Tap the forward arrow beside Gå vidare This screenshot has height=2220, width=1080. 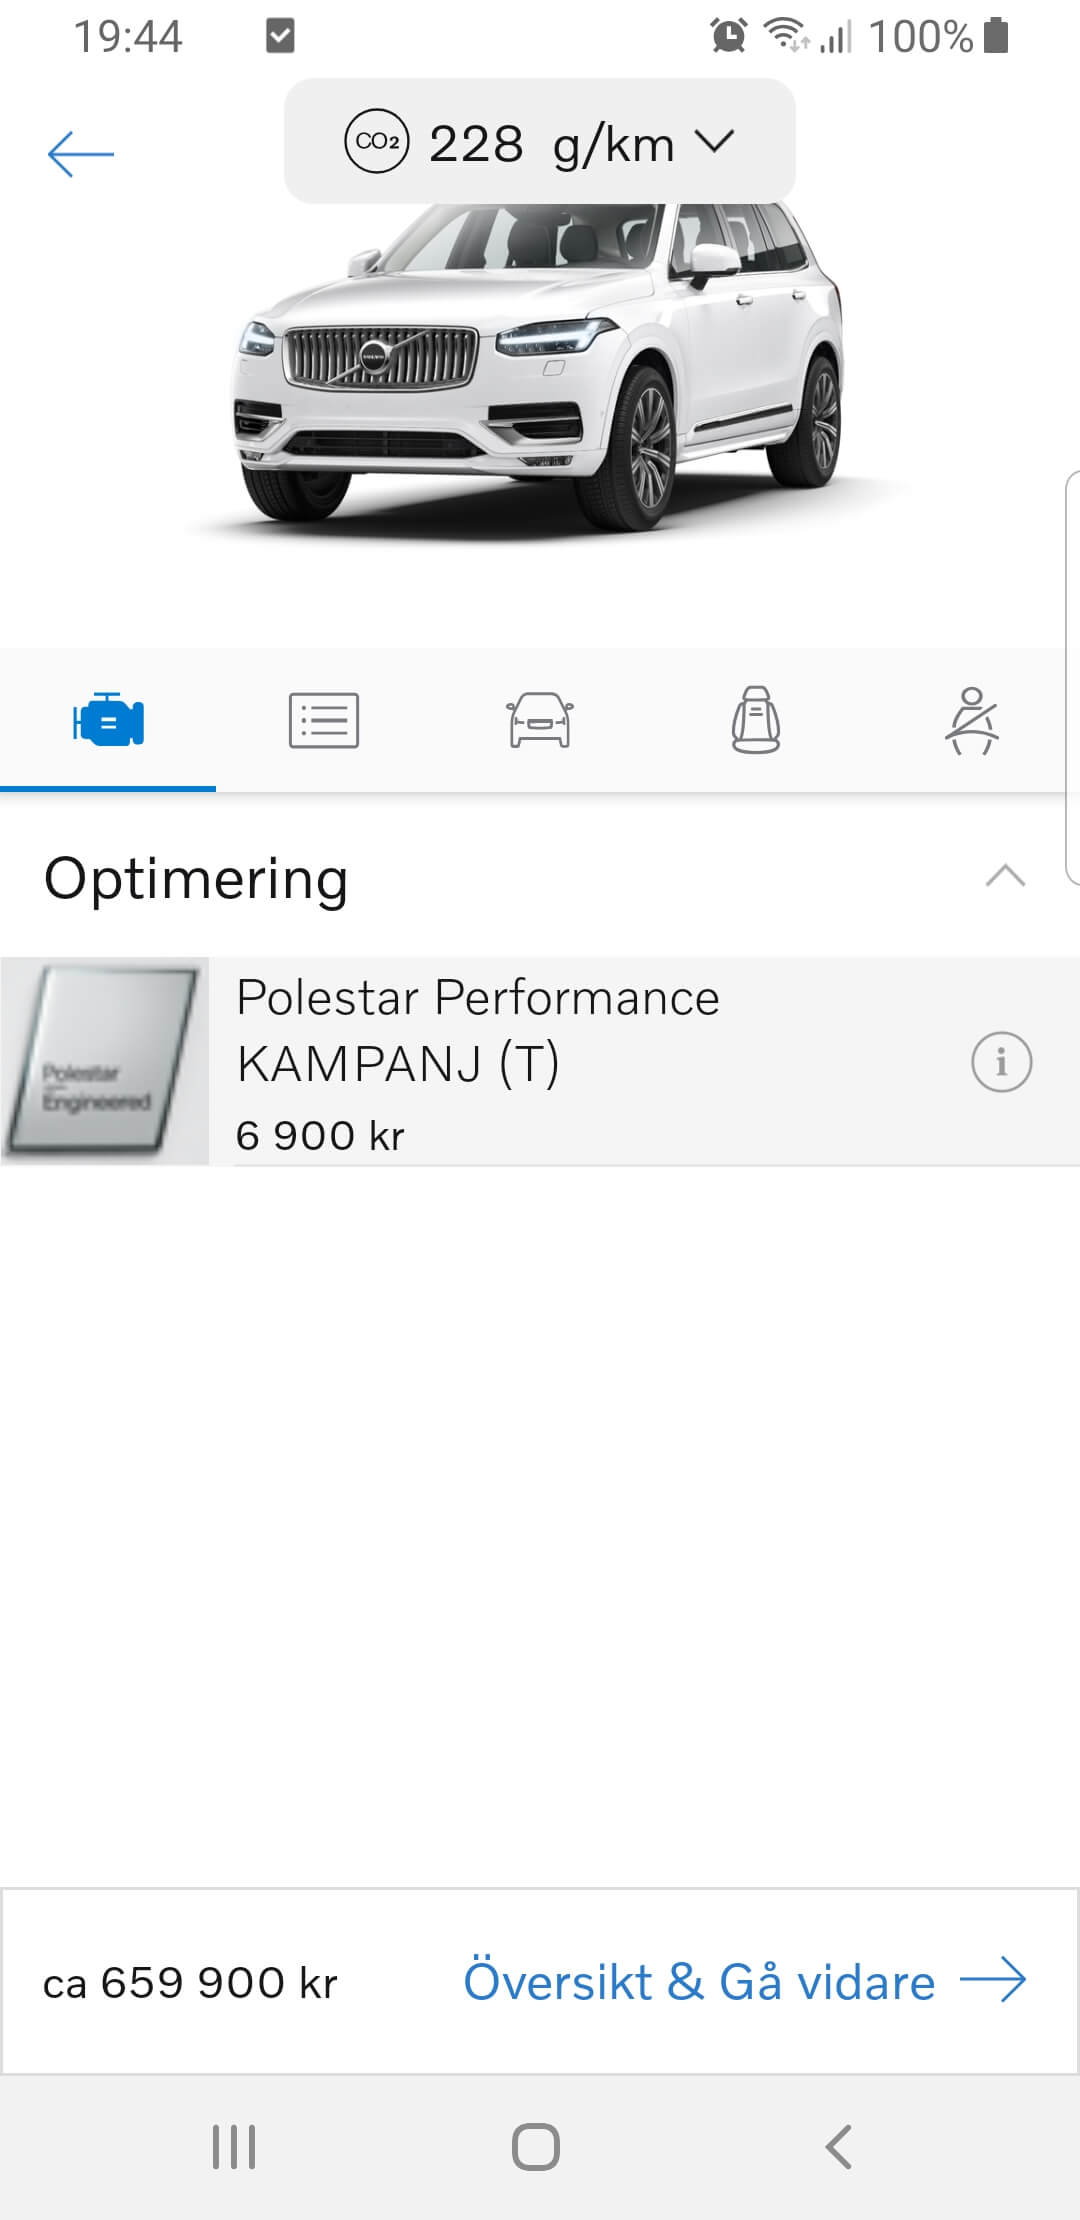tap(993, 1980)
